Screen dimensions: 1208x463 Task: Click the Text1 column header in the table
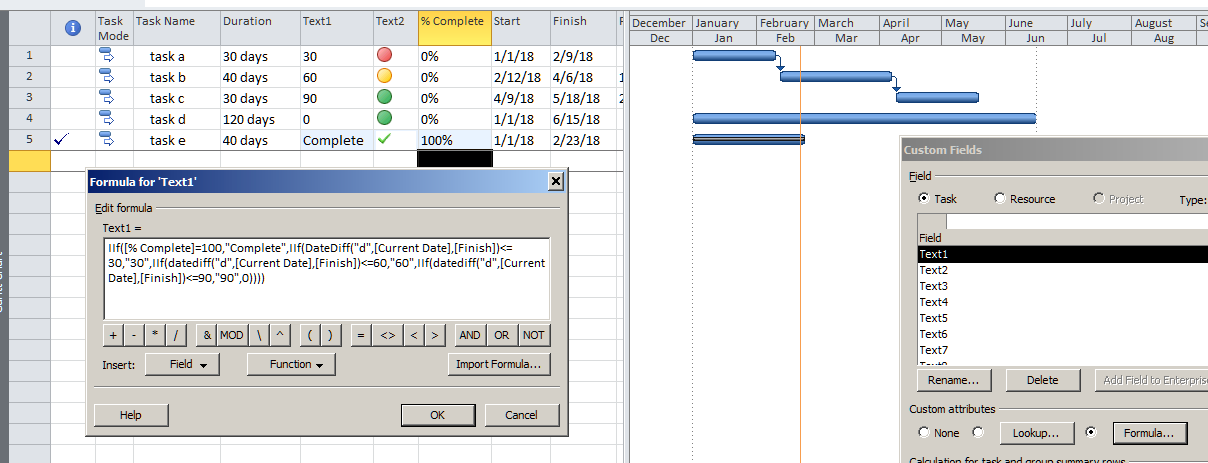click(336, 29)
